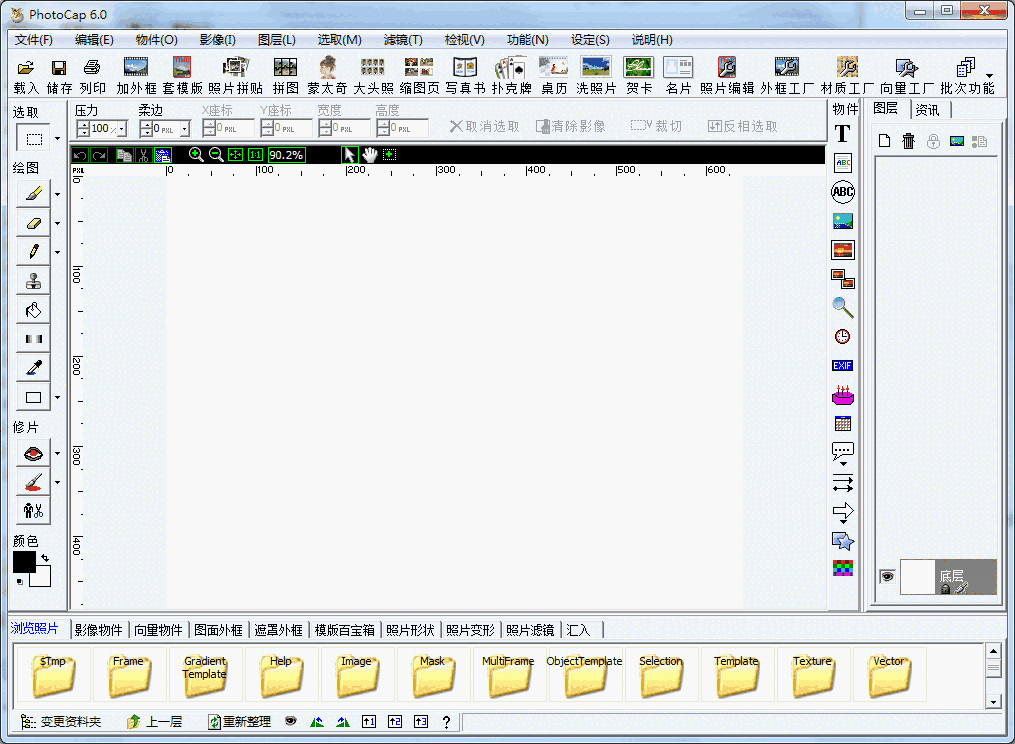Open the 桌历 desk calendar tool
This screenshot has width=1015, height=744.
(x=554, y=74)
